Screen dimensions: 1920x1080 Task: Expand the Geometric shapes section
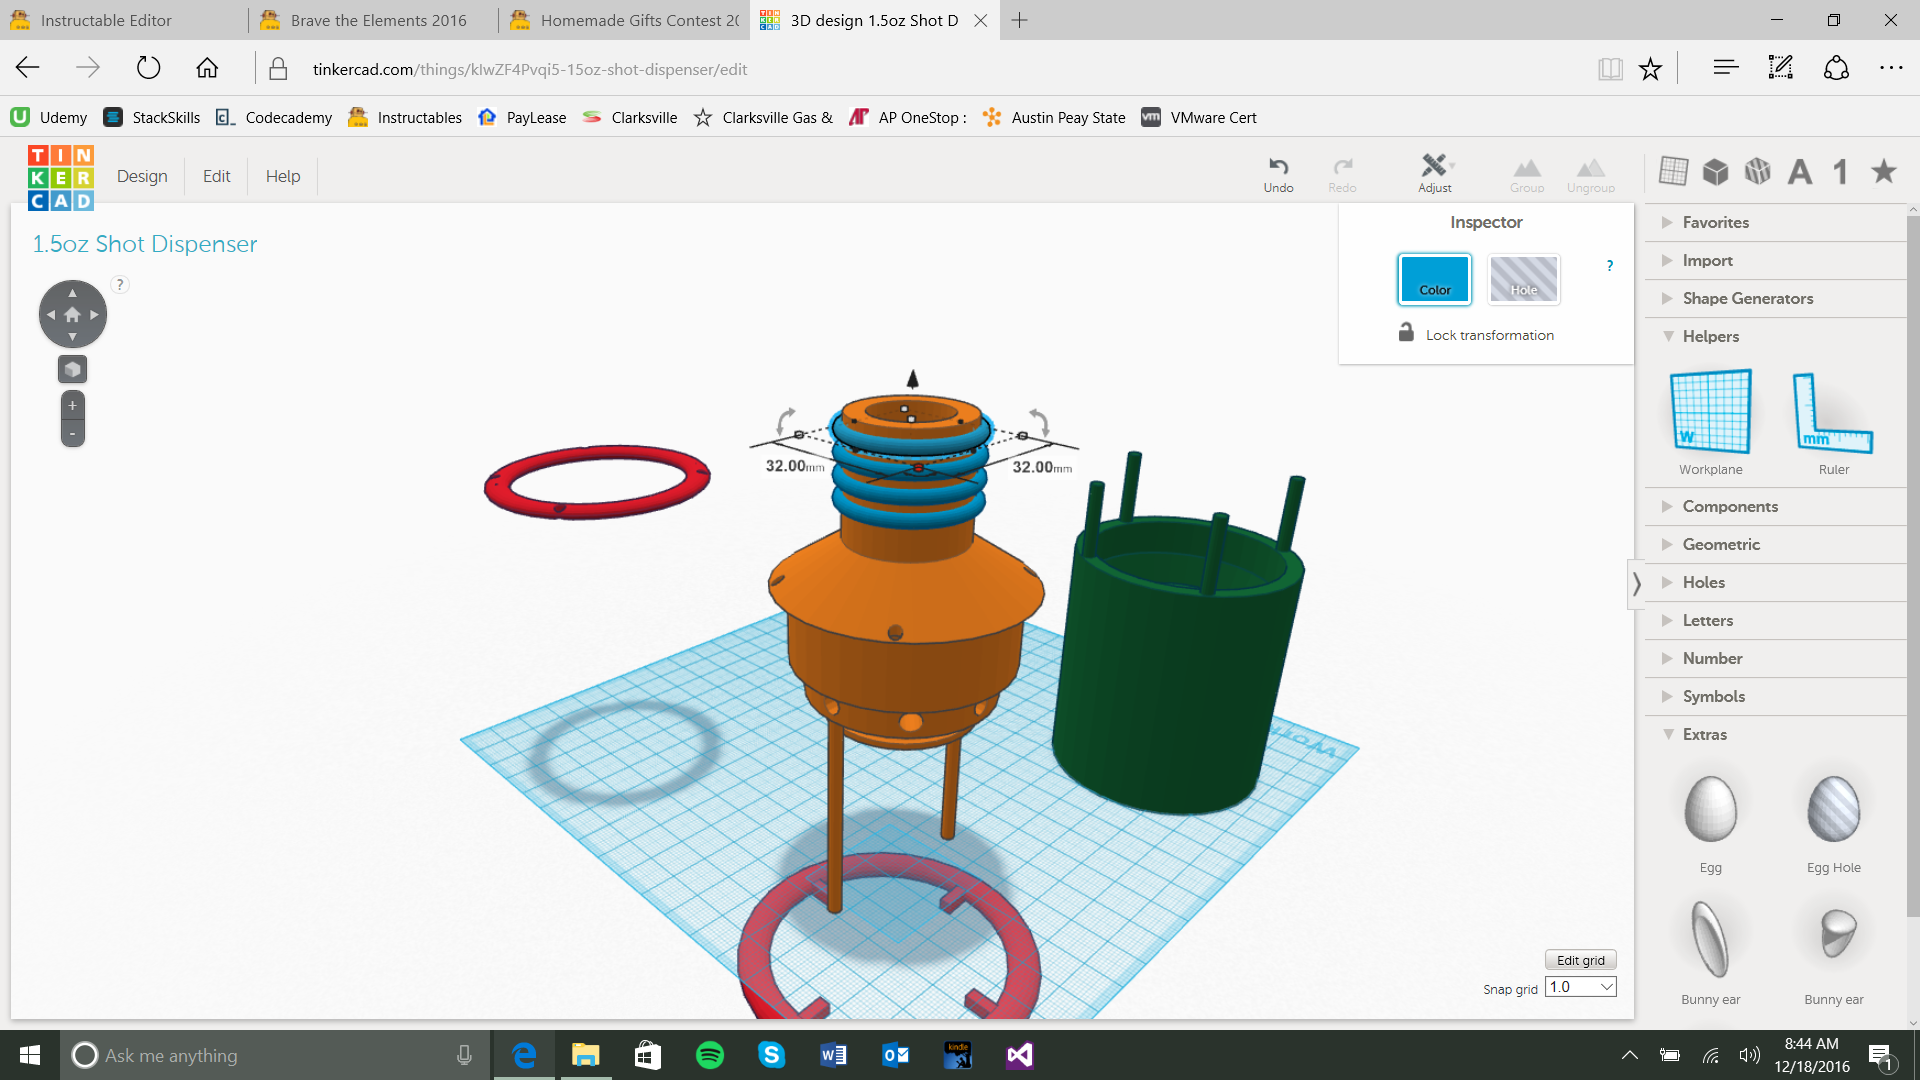[x=1720, y=544]
